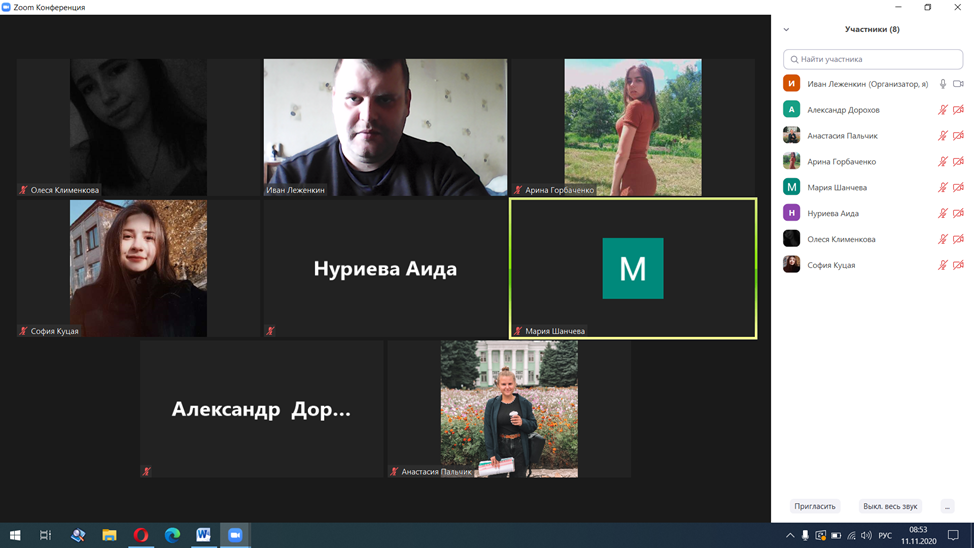The image size is (974, 548).
Task: Click Иван Леженкин's camera icon in participant list
Action: click(958, 84)
